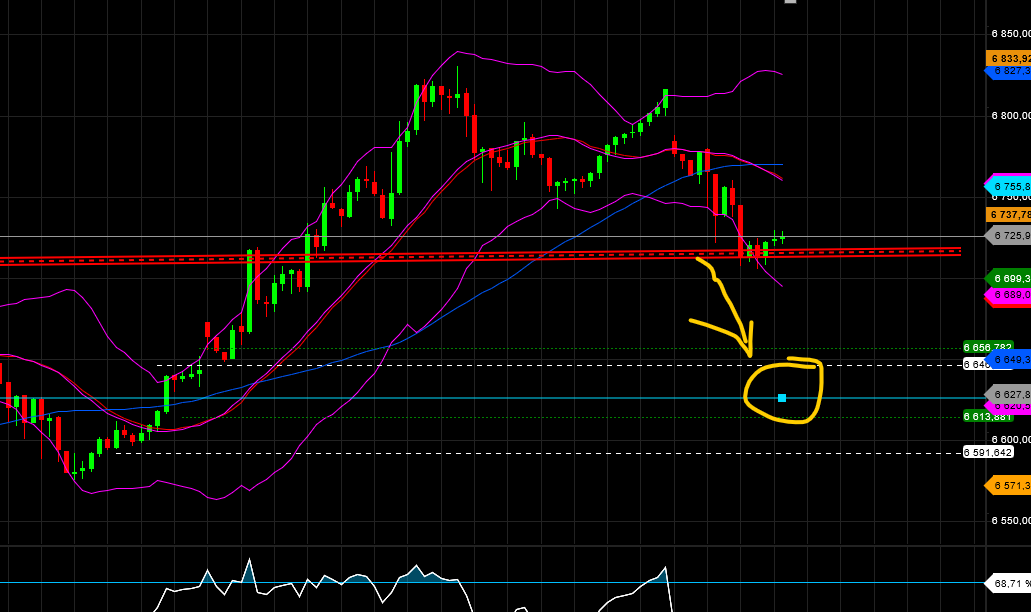Select the red dashed horizontal support line
Screen dimensions: 1031x612
click(480, 256)
